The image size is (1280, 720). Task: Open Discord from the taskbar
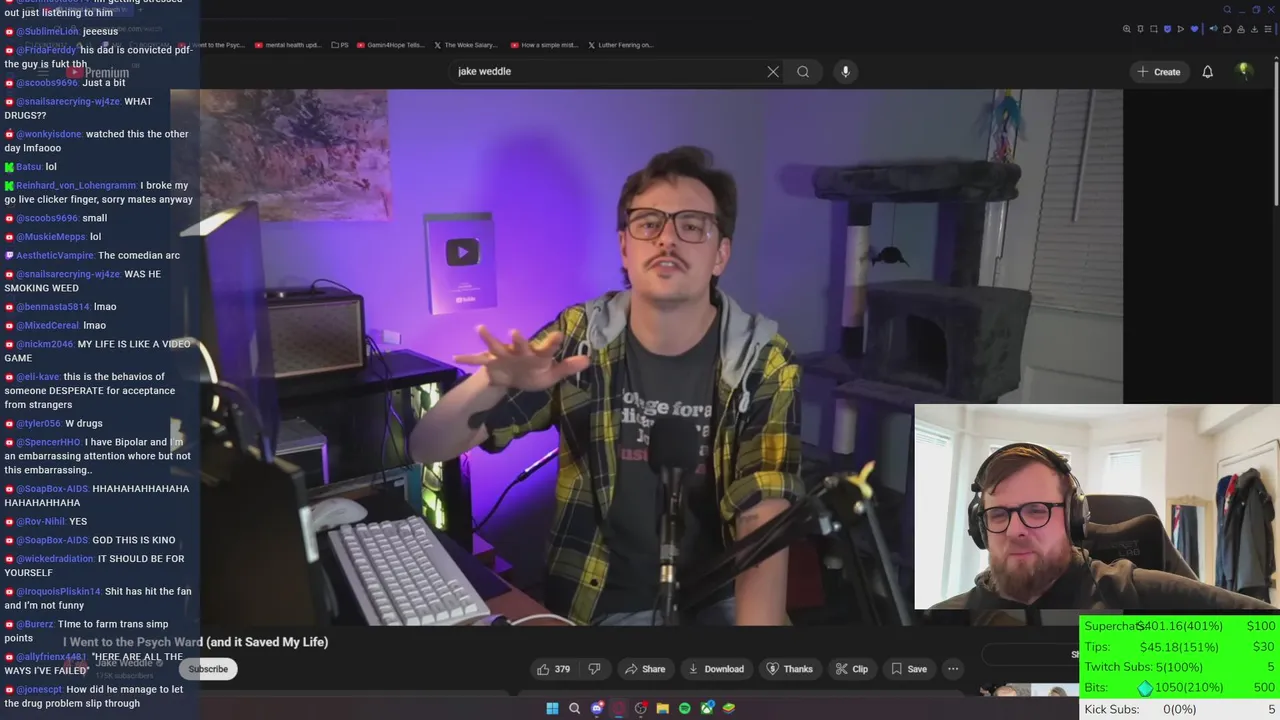click(597, 708)
